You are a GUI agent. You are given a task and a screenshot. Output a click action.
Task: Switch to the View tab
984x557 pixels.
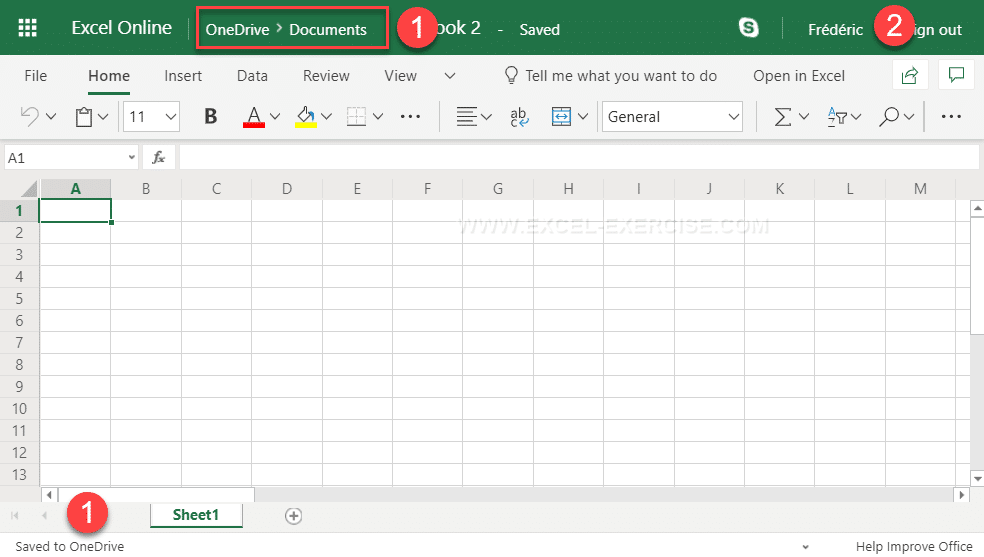pos(400,76)
